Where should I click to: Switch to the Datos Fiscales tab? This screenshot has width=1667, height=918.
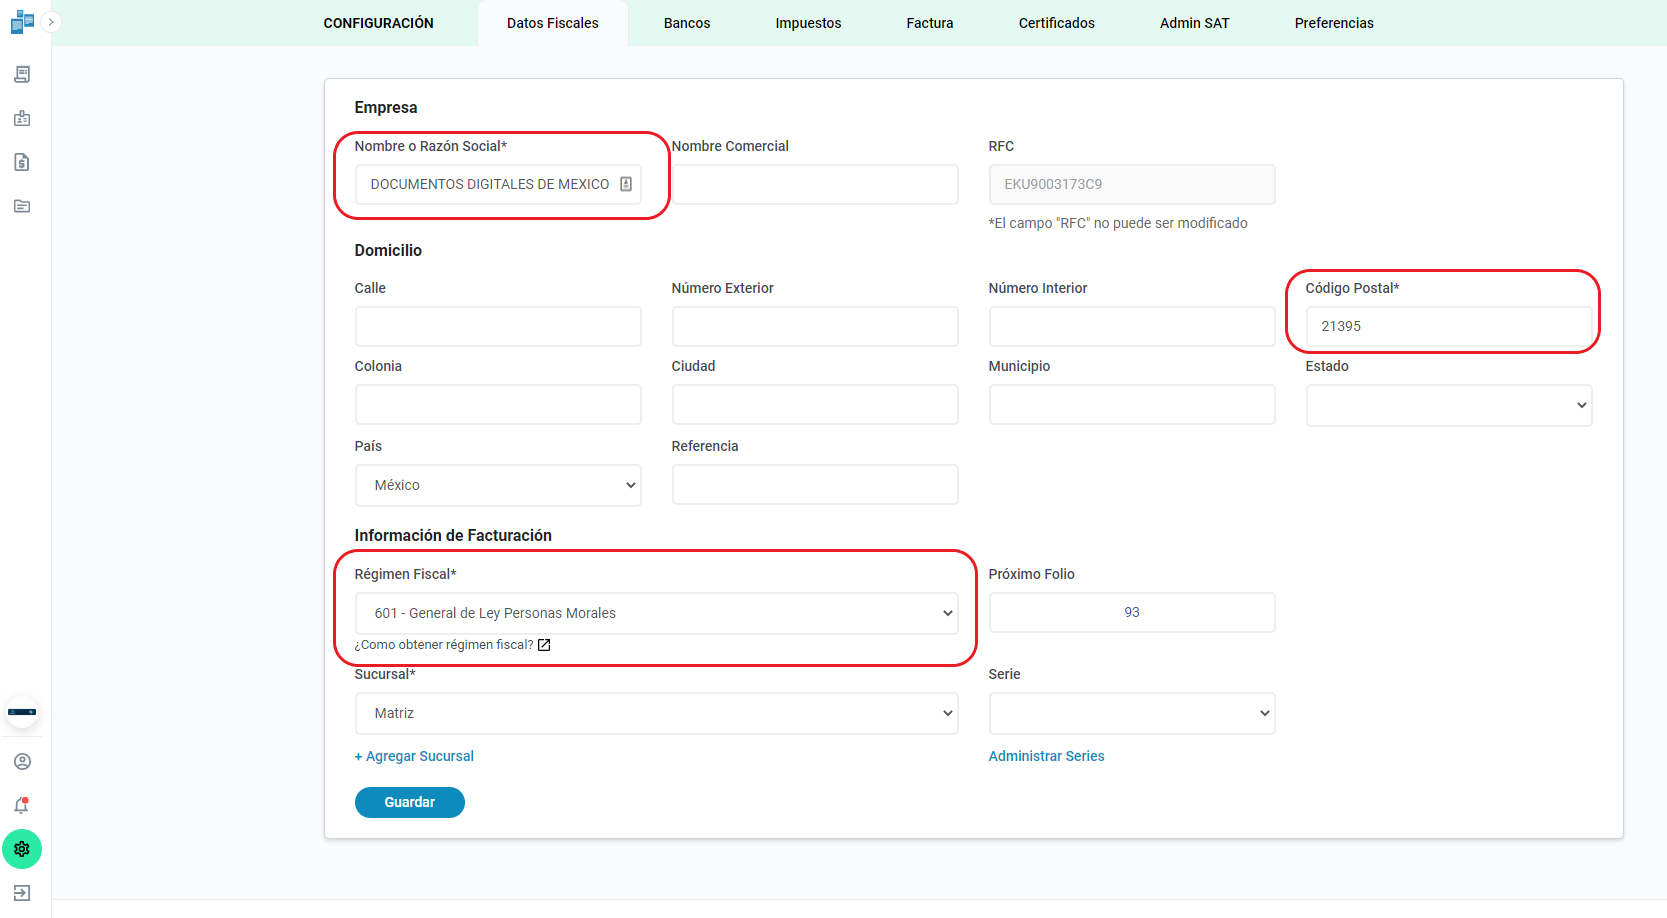[x=553, y=23]
